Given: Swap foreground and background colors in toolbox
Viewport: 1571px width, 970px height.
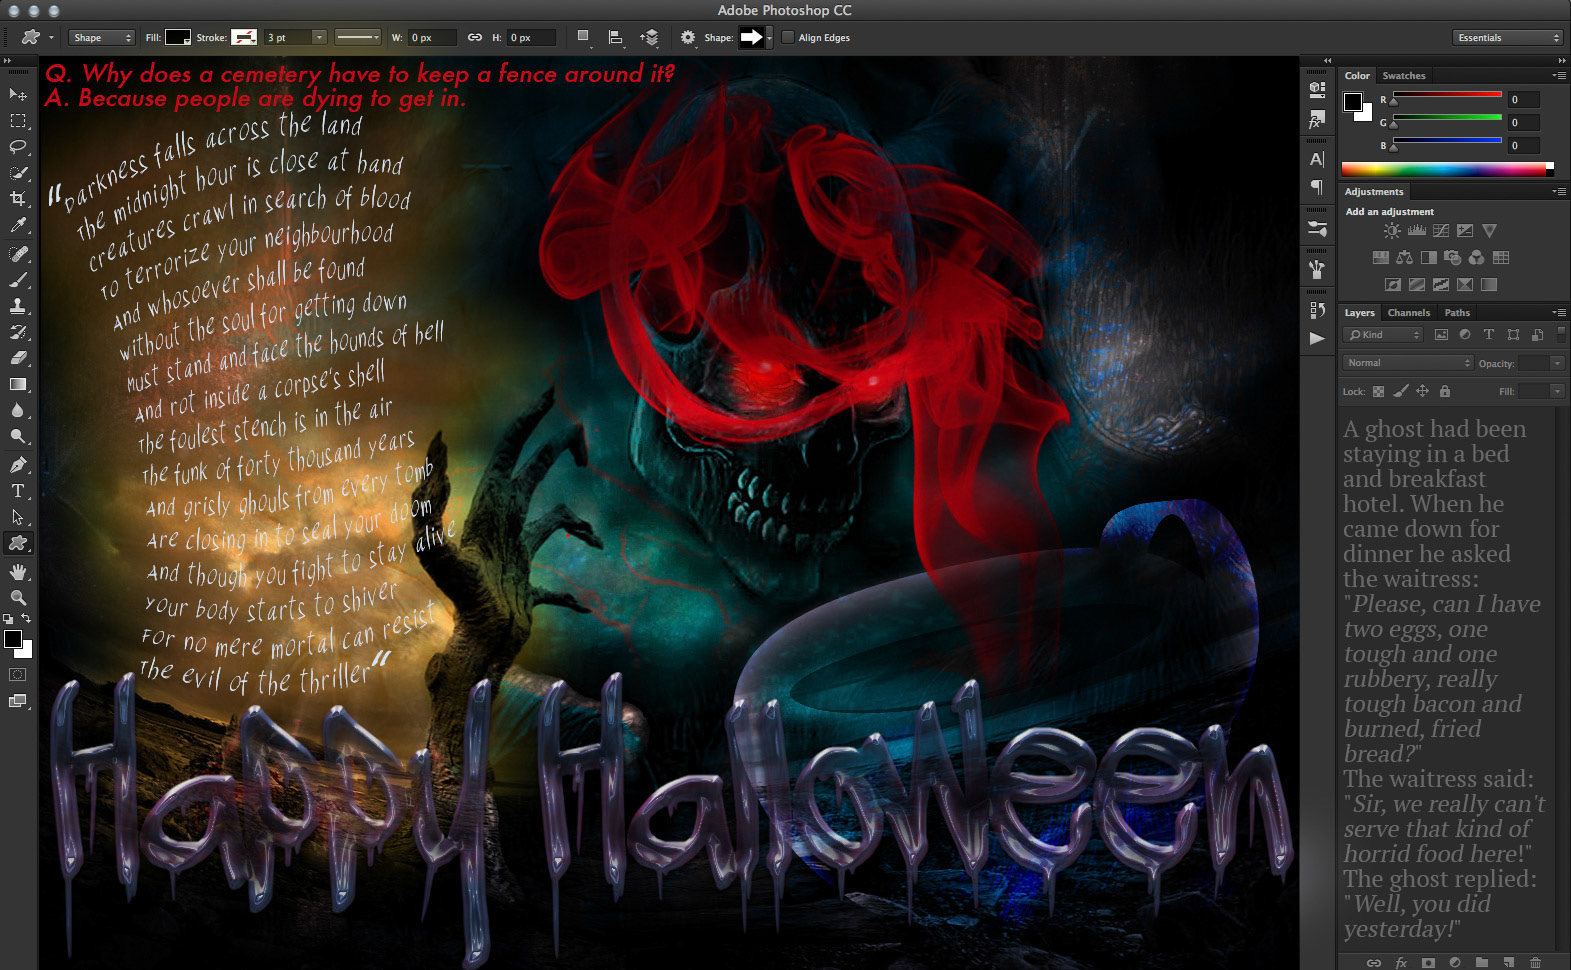Looking at the screenshot, I should 26,619.
